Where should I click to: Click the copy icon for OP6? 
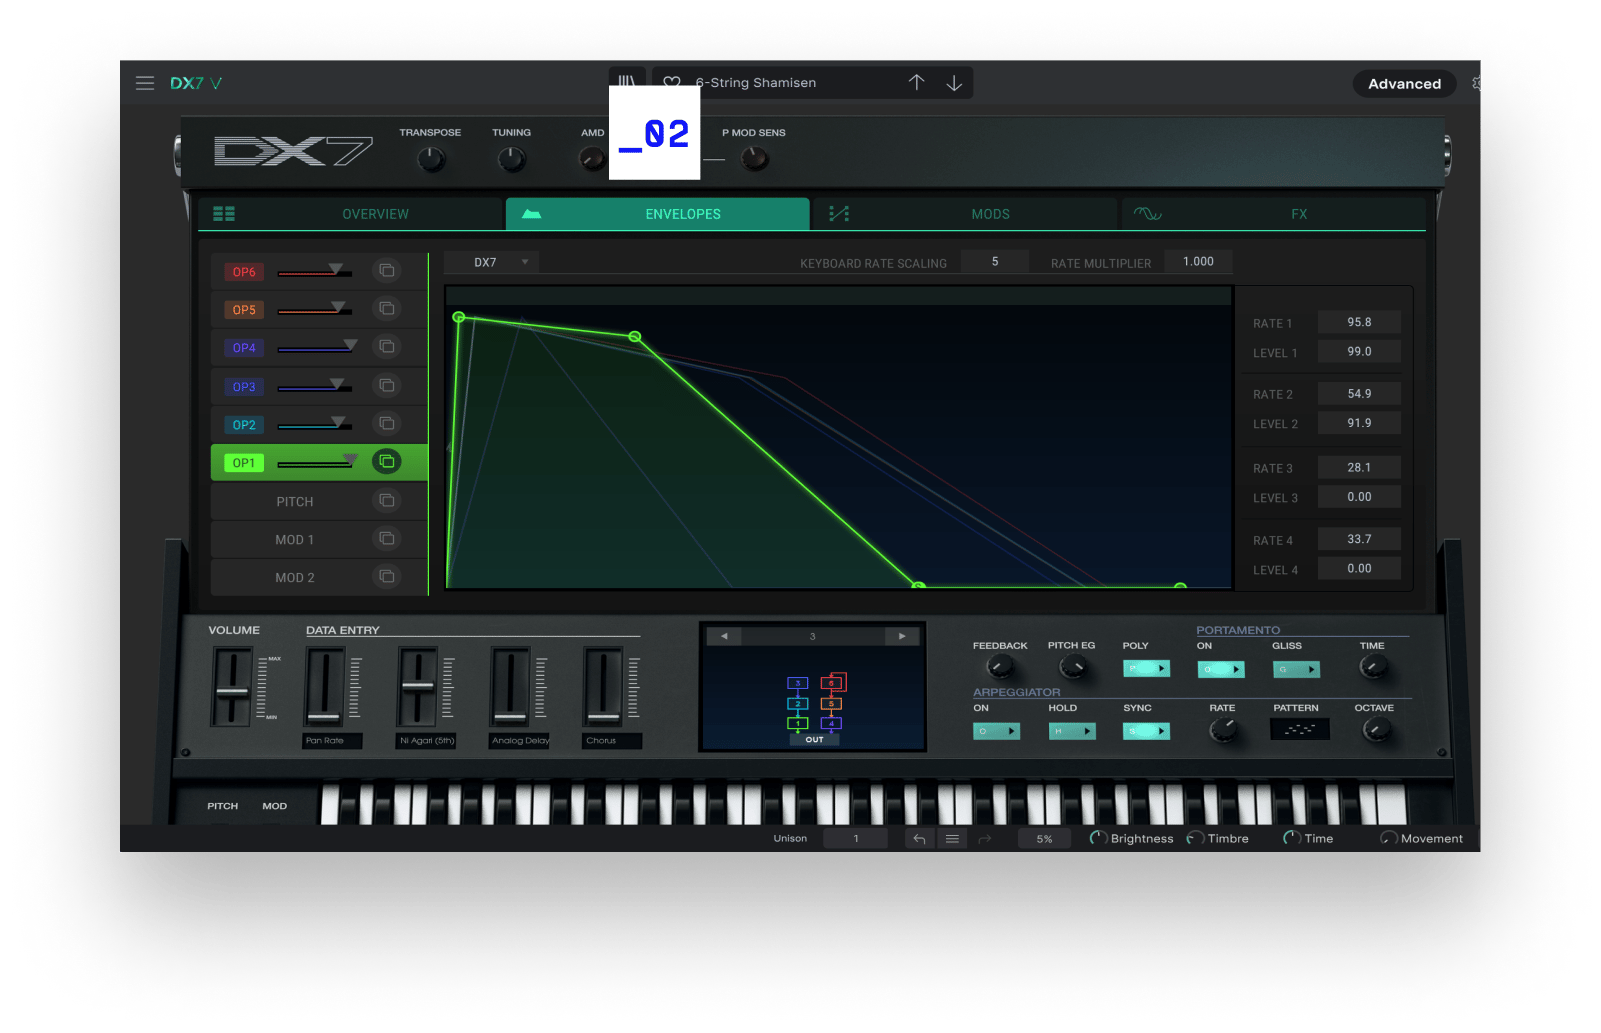[x=386, y=271]
